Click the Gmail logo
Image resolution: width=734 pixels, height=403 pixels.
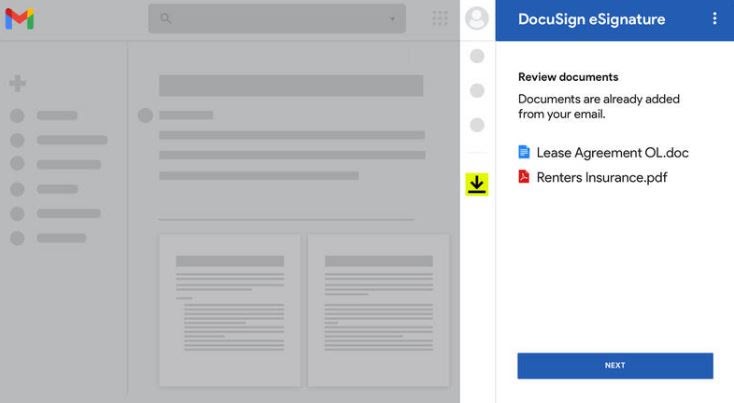coord(19,19)
